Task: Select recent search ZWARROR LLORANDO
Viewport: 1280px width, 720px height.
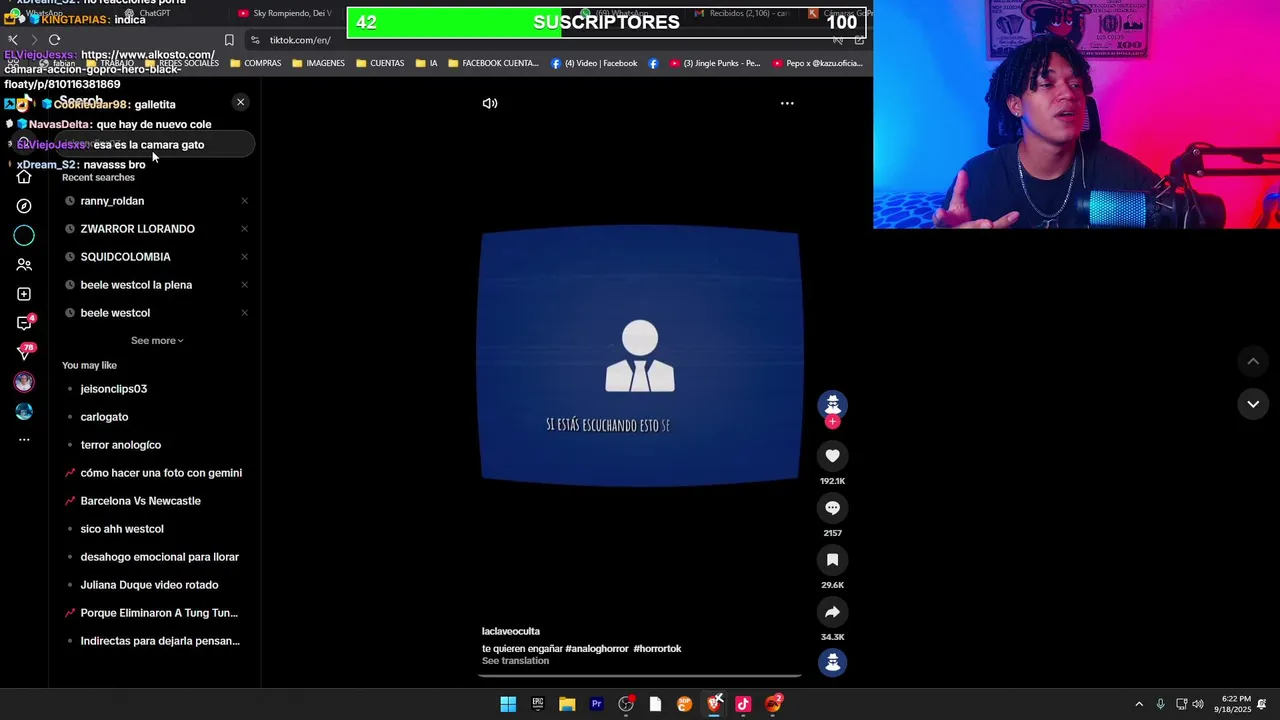Action: (x=137, y=229)
